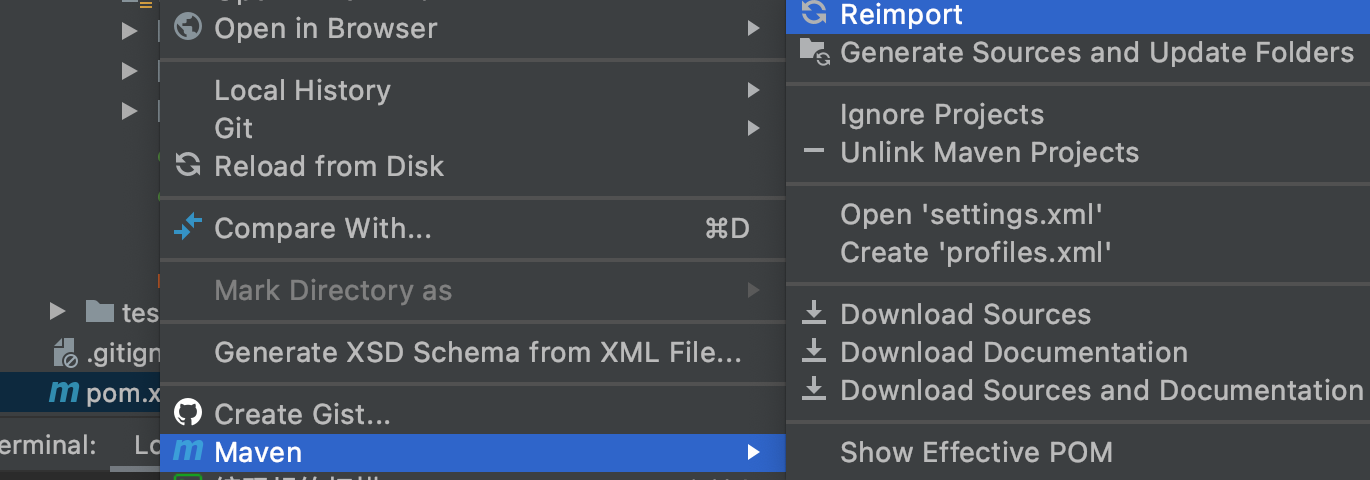
Task: Click the Download Sources arrow icon
Action: pos(815,314)
